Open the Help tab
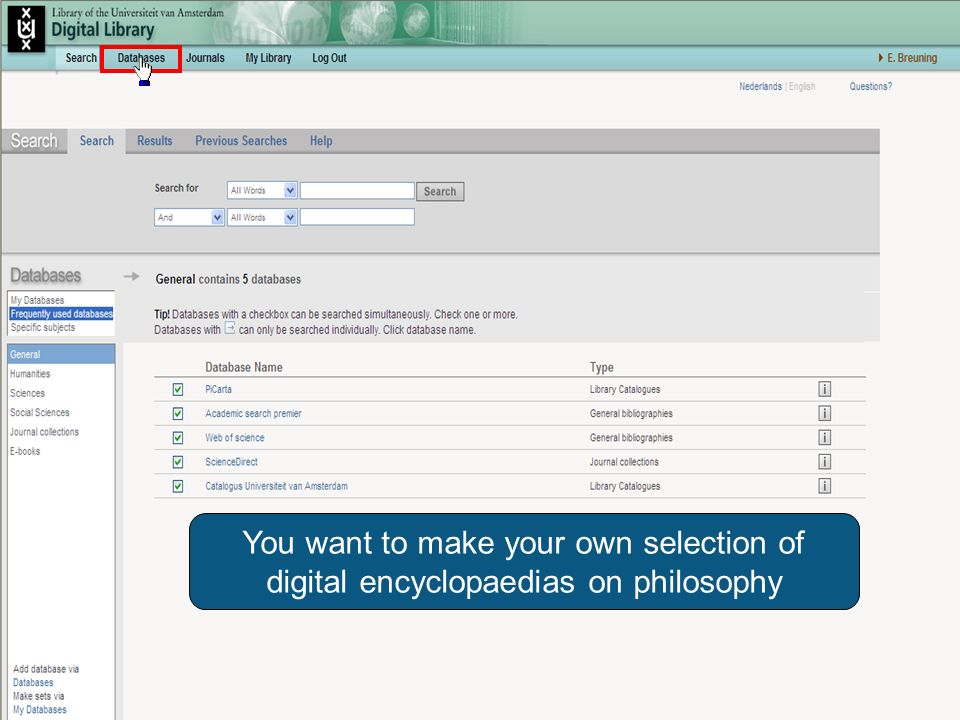 tap(321, 141)
